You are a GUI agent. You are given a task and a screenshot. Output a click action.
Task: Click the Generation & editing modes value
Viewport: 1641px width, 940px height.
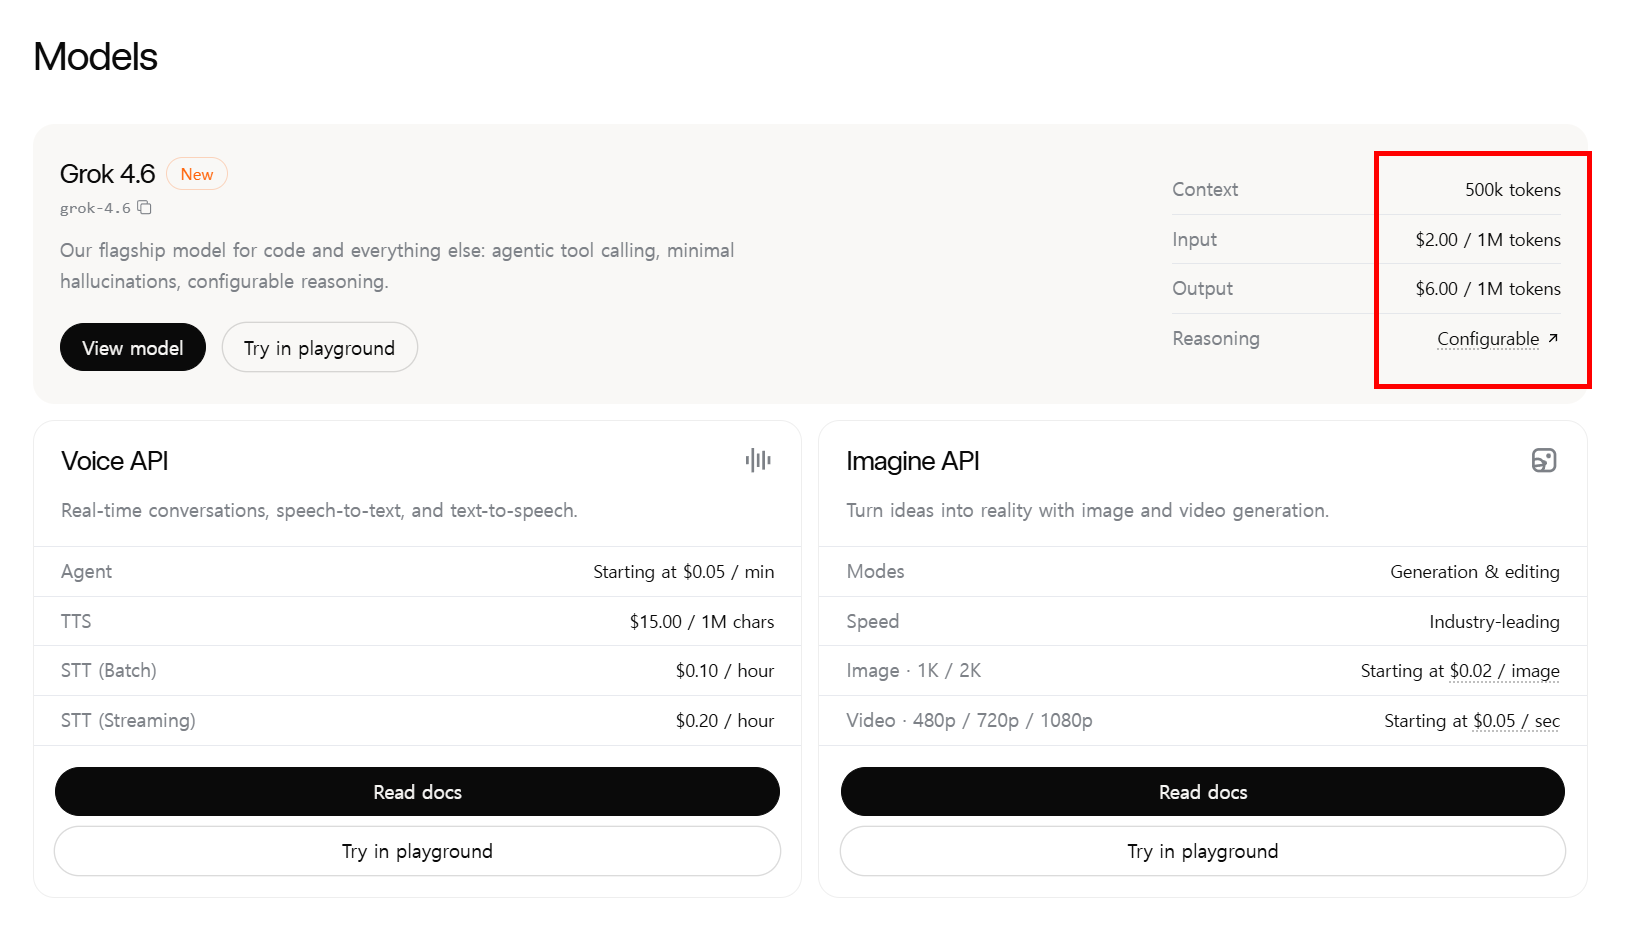pos(1475,572)
